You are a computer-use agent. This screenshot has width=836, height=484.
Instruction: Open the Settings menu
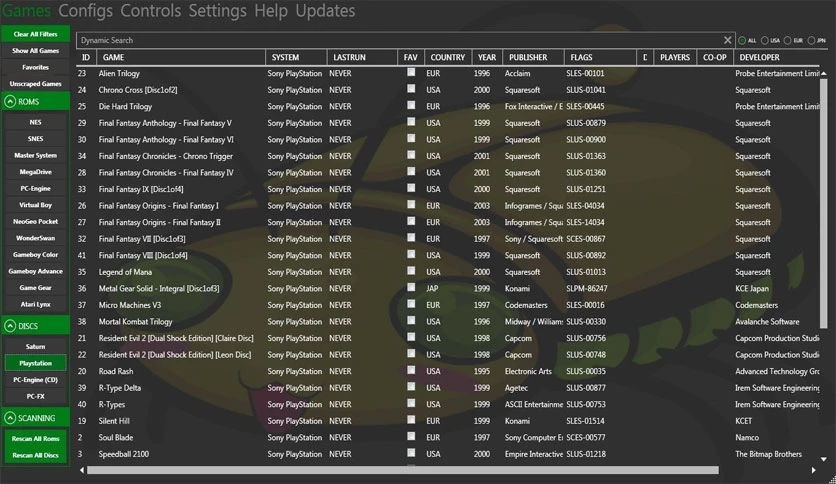217,11
